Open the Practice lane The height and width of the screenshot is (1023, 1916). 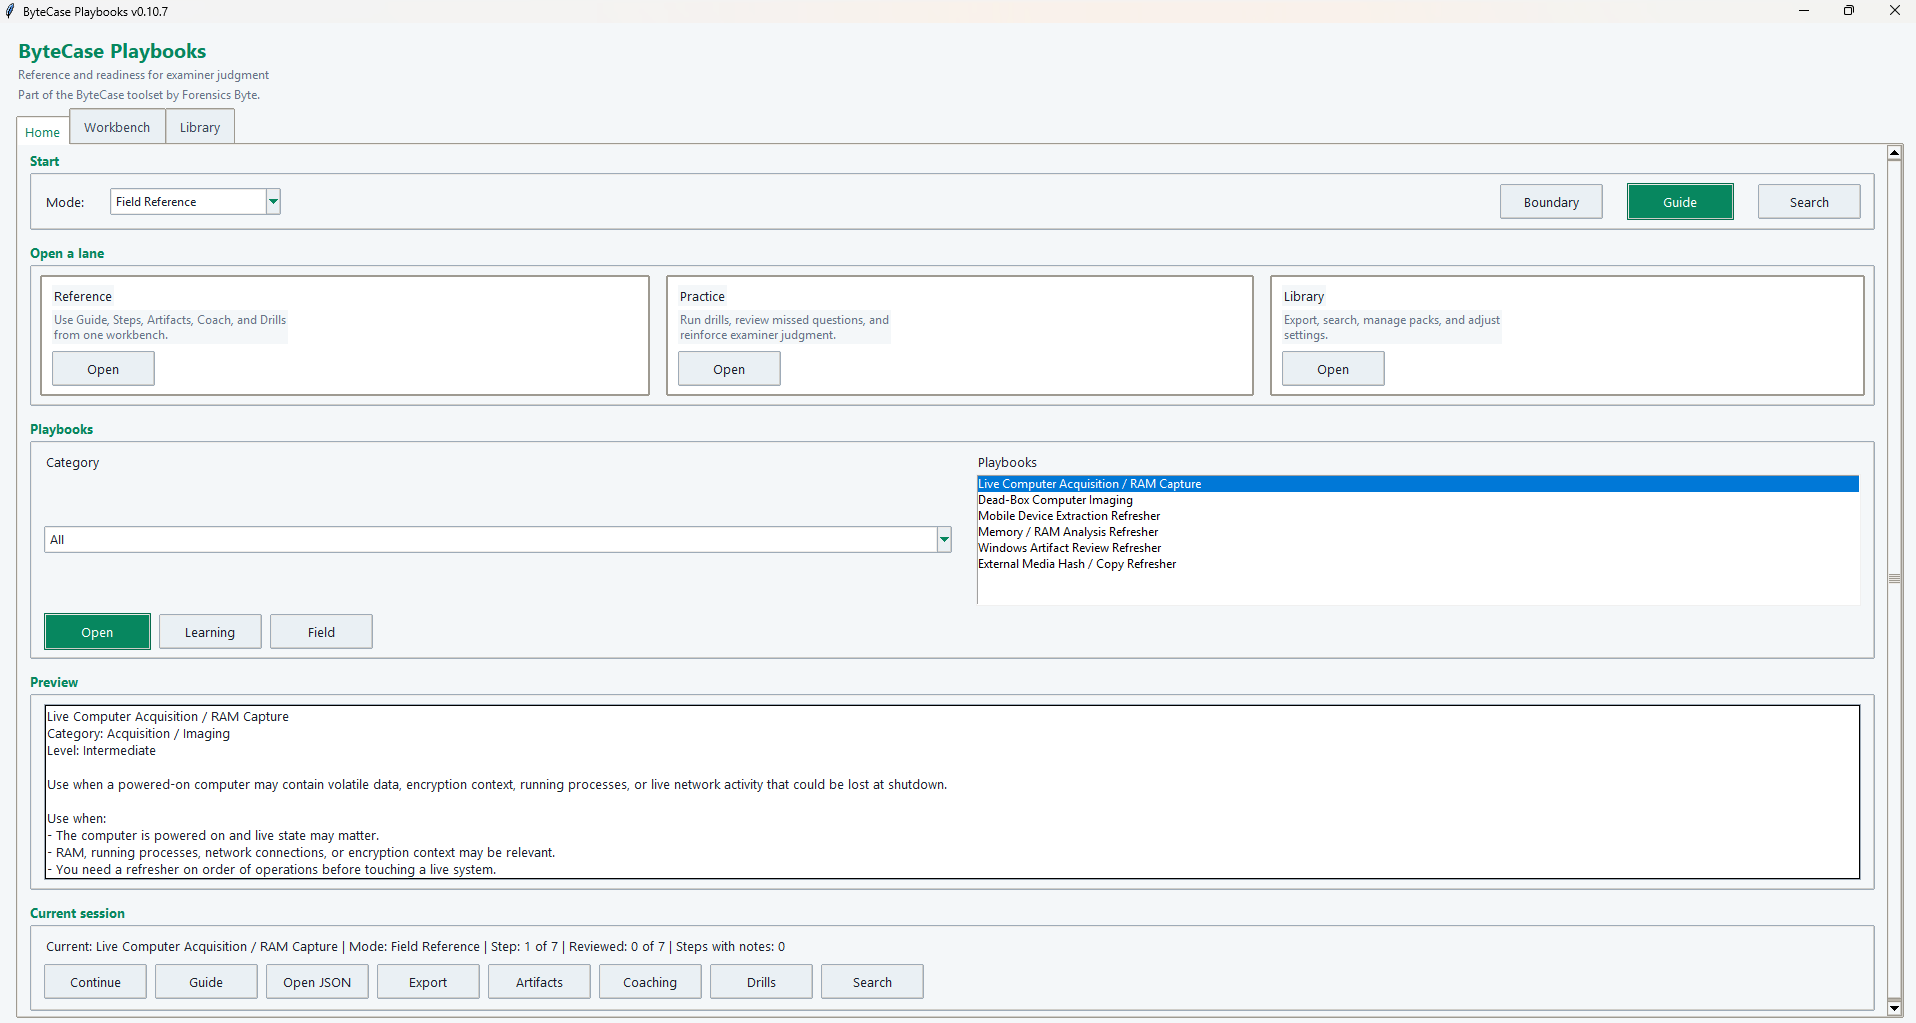click(x=729, y=368)
